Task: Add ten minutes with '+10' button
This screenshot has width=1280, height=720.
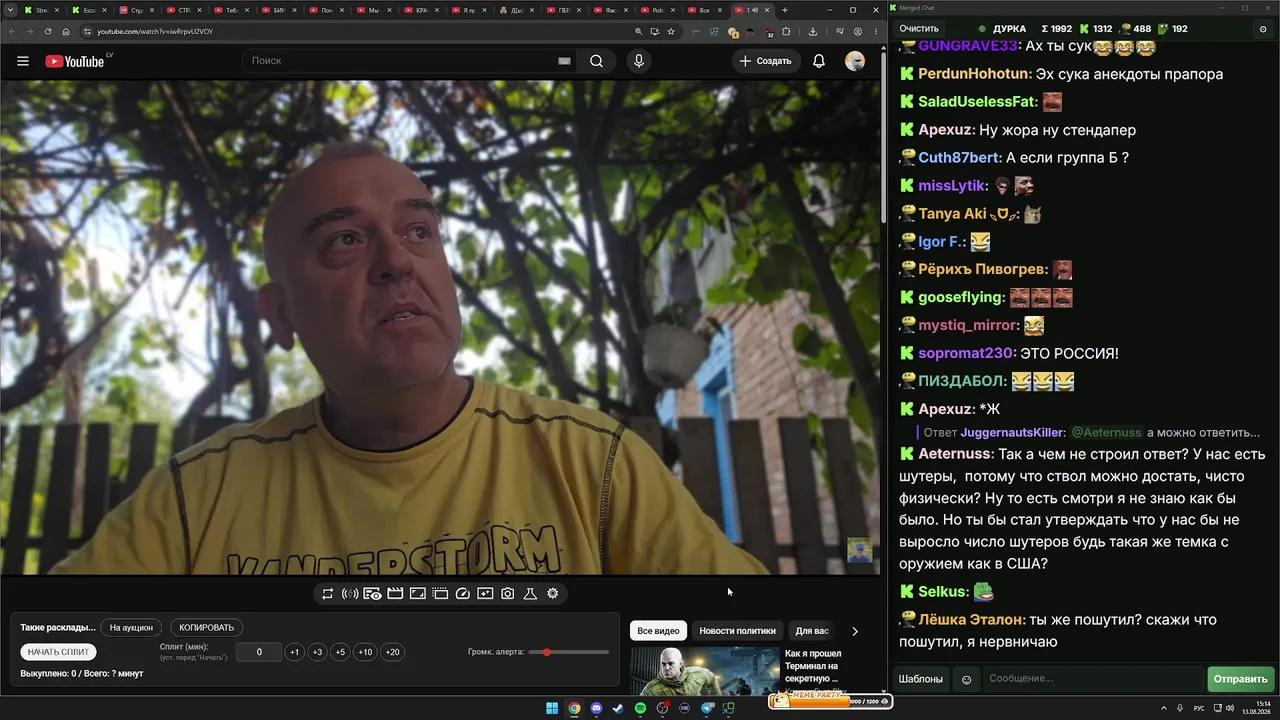Action: pyautogui.click(x=365, y=652)
